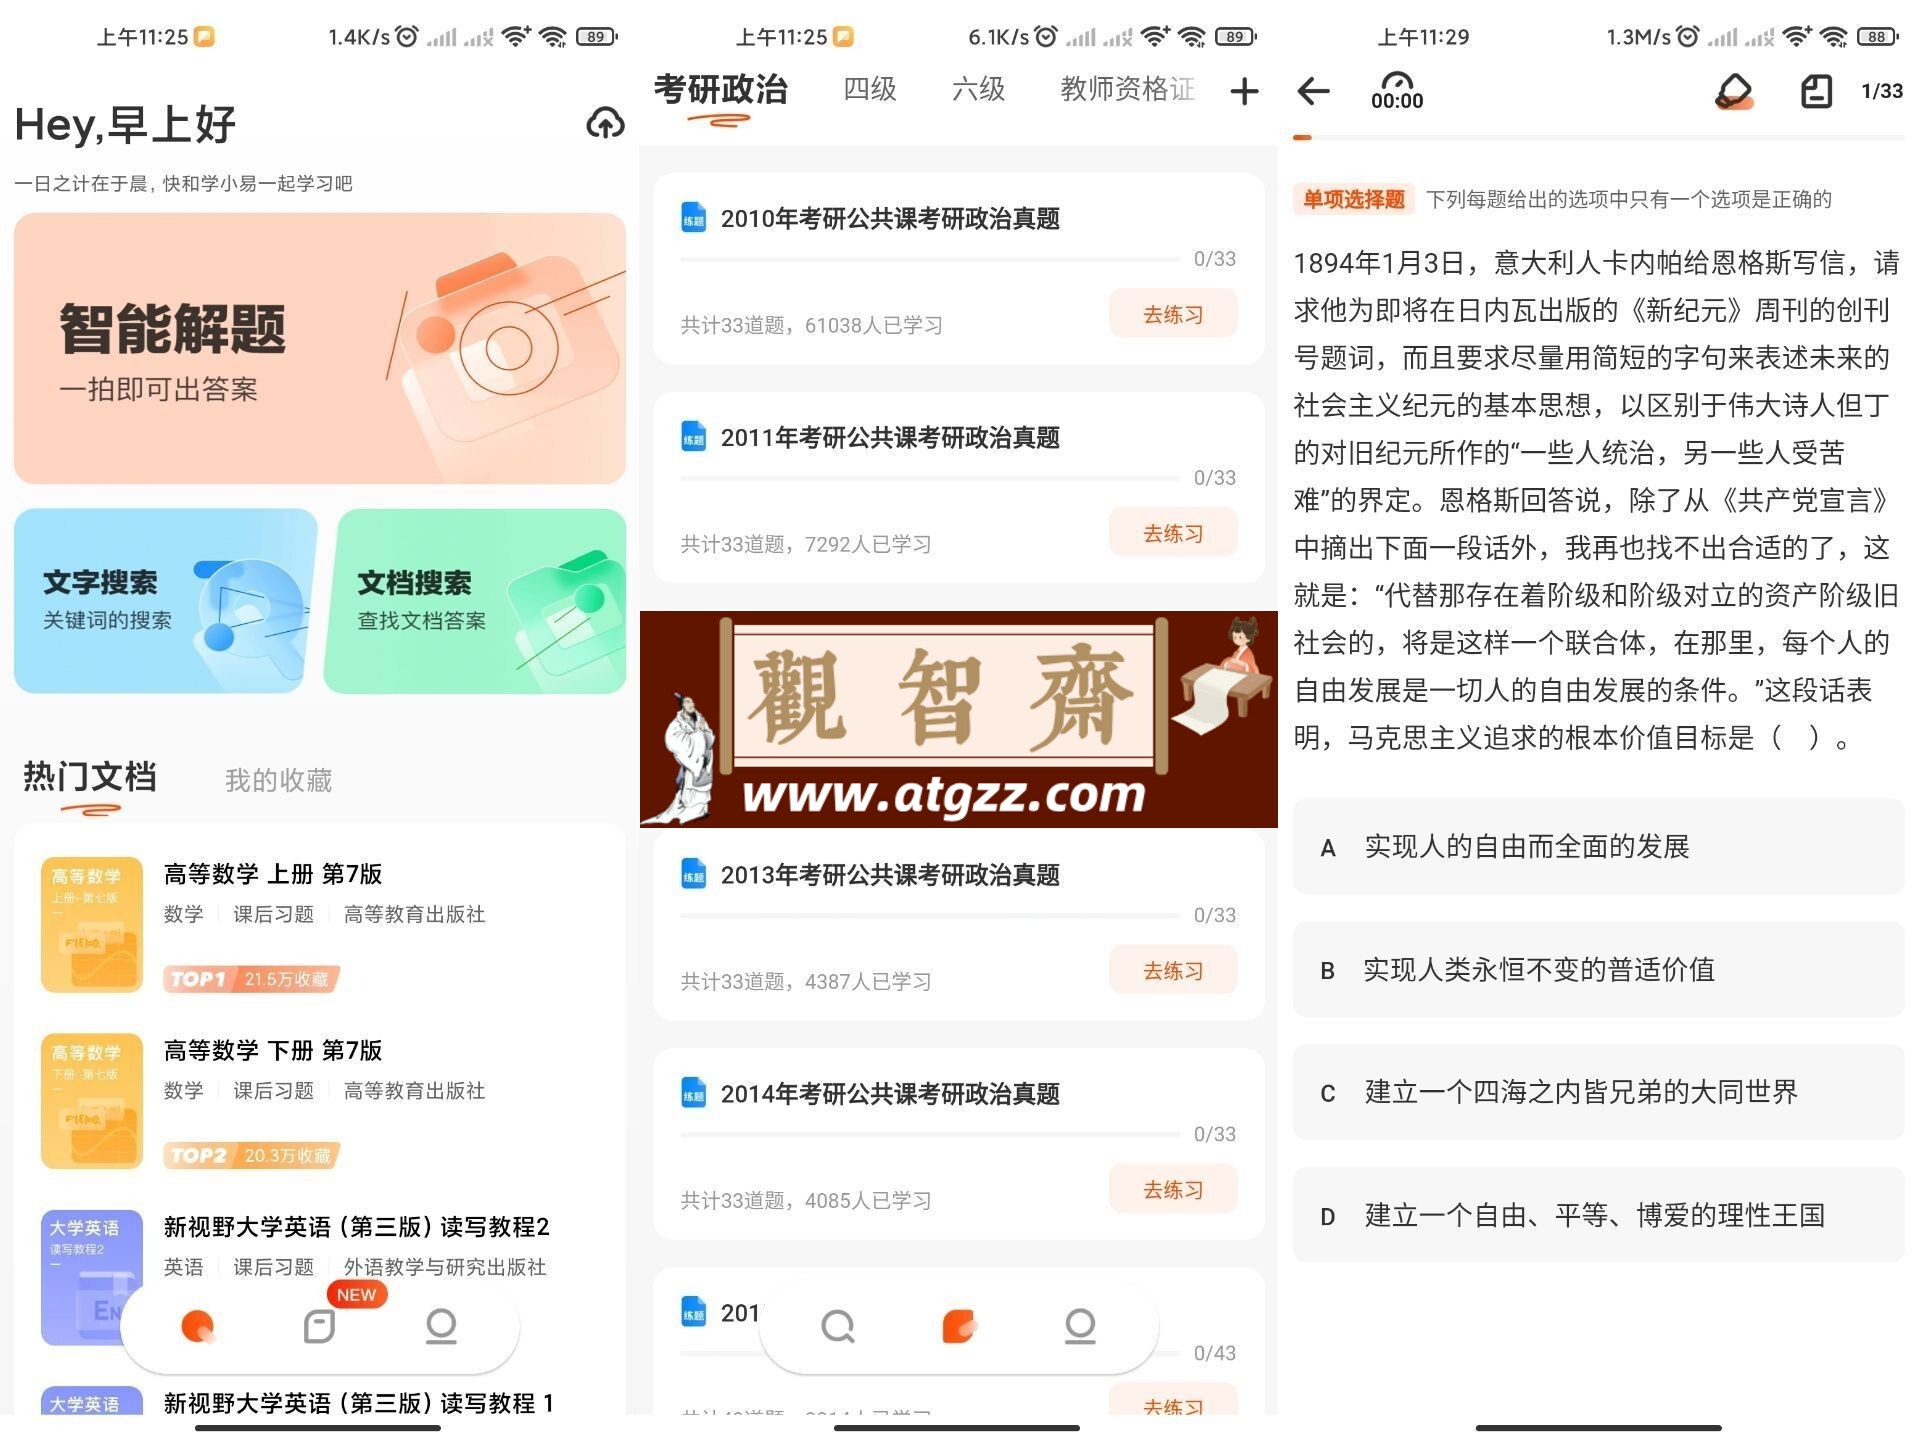This screenshot has width=1920, height=1440.
Task: Select the 六级 tab
Action: 978,89
